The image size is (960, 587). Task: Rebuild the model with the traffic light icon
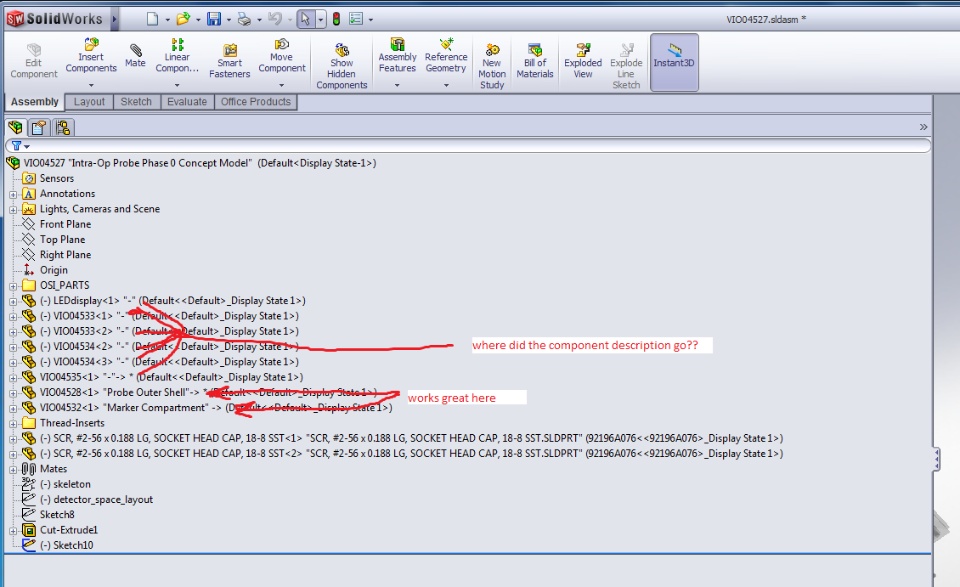336,19
